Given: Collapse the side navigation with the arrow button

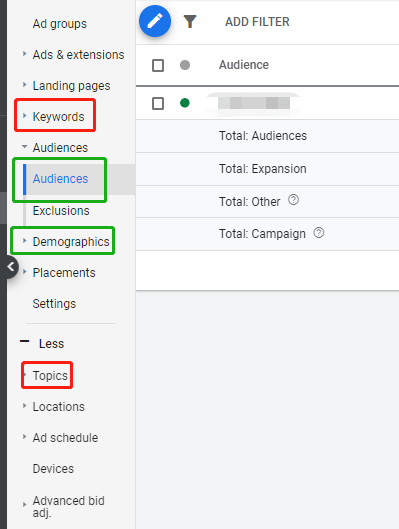Looking at the screenshot, I should tap(11, 267).
